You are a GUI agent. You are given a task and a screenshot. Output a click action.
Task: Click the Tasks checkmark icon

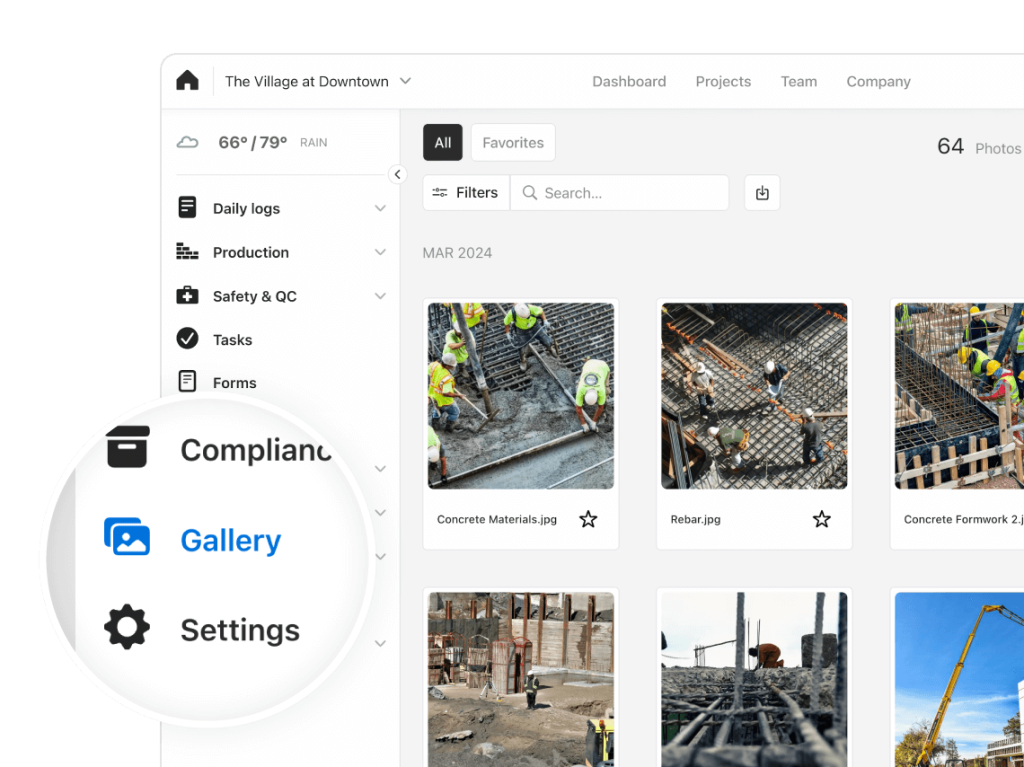[x=187, y=338]
